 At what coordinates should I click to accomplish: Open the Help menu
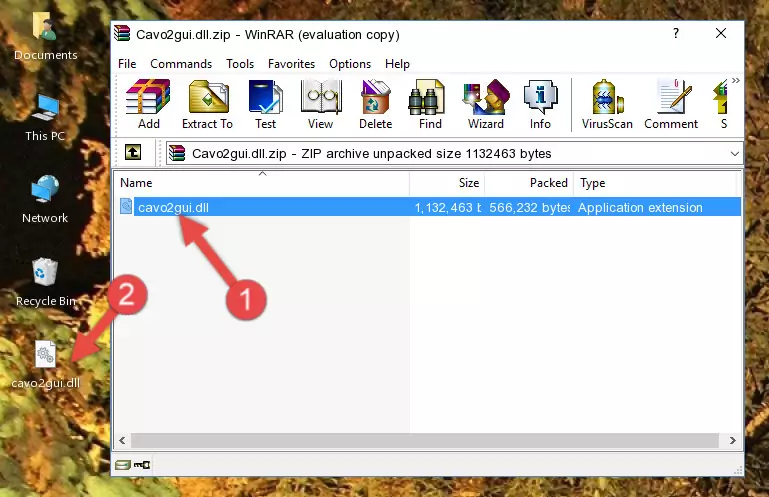tap(397, 64)
